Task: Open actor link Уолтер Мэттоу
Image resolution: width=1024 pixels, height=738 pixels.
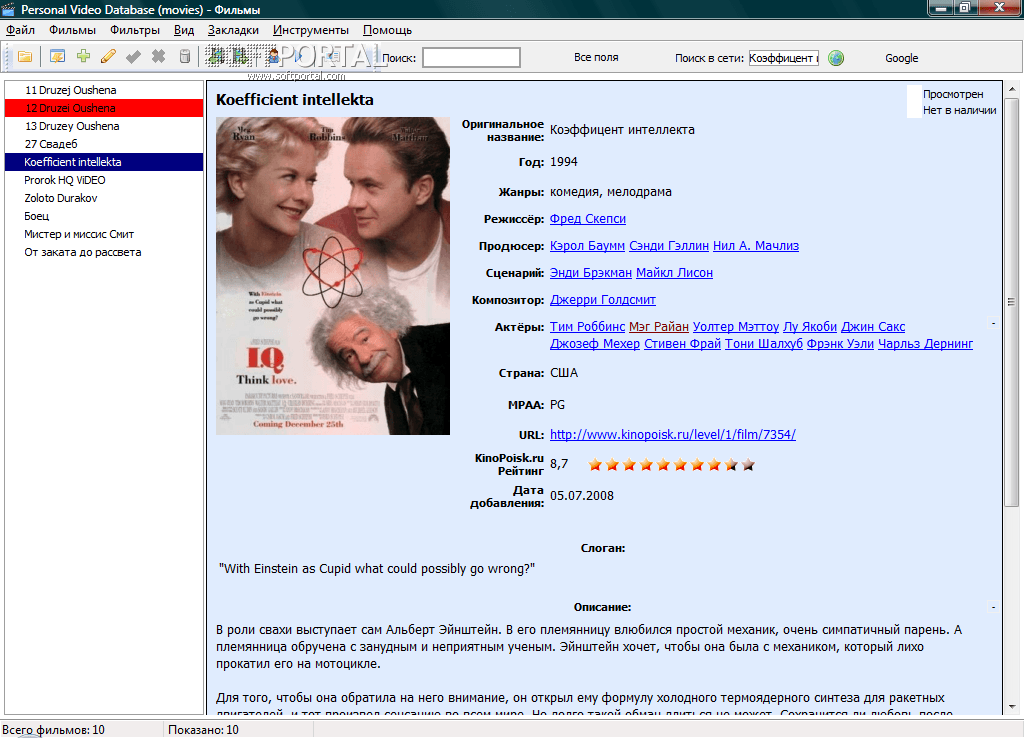Action: pos(736,327)
